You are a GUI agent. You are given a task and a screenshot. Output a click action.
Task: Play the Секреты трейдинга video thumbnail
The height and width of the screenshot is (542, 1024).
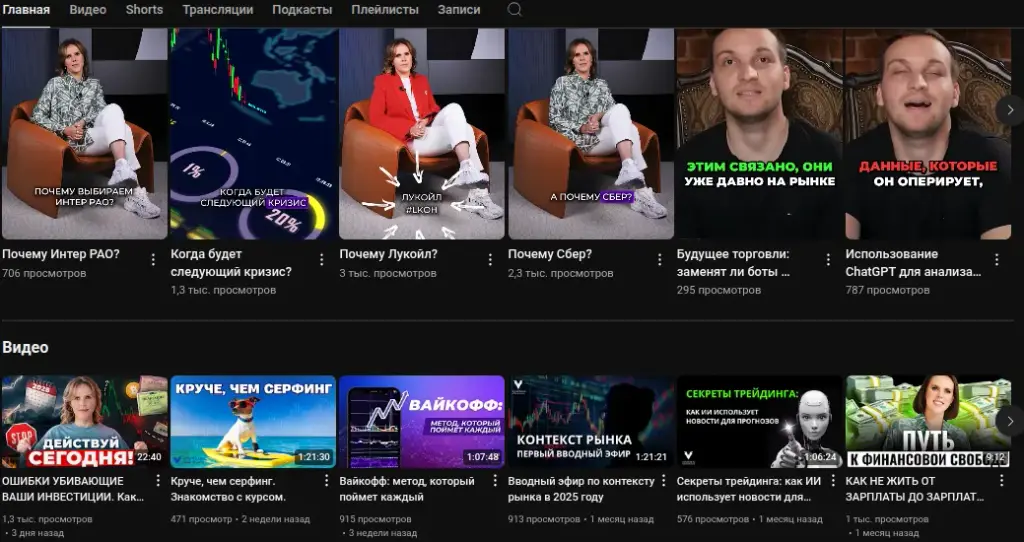[760, 421]
